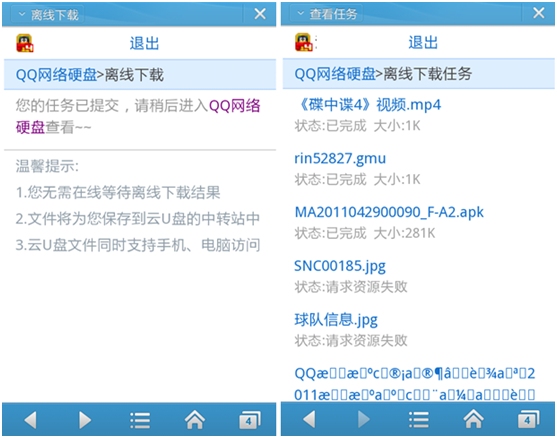
Task: Open the garbled-name file starting with QQæ
Action: (415, 384)
